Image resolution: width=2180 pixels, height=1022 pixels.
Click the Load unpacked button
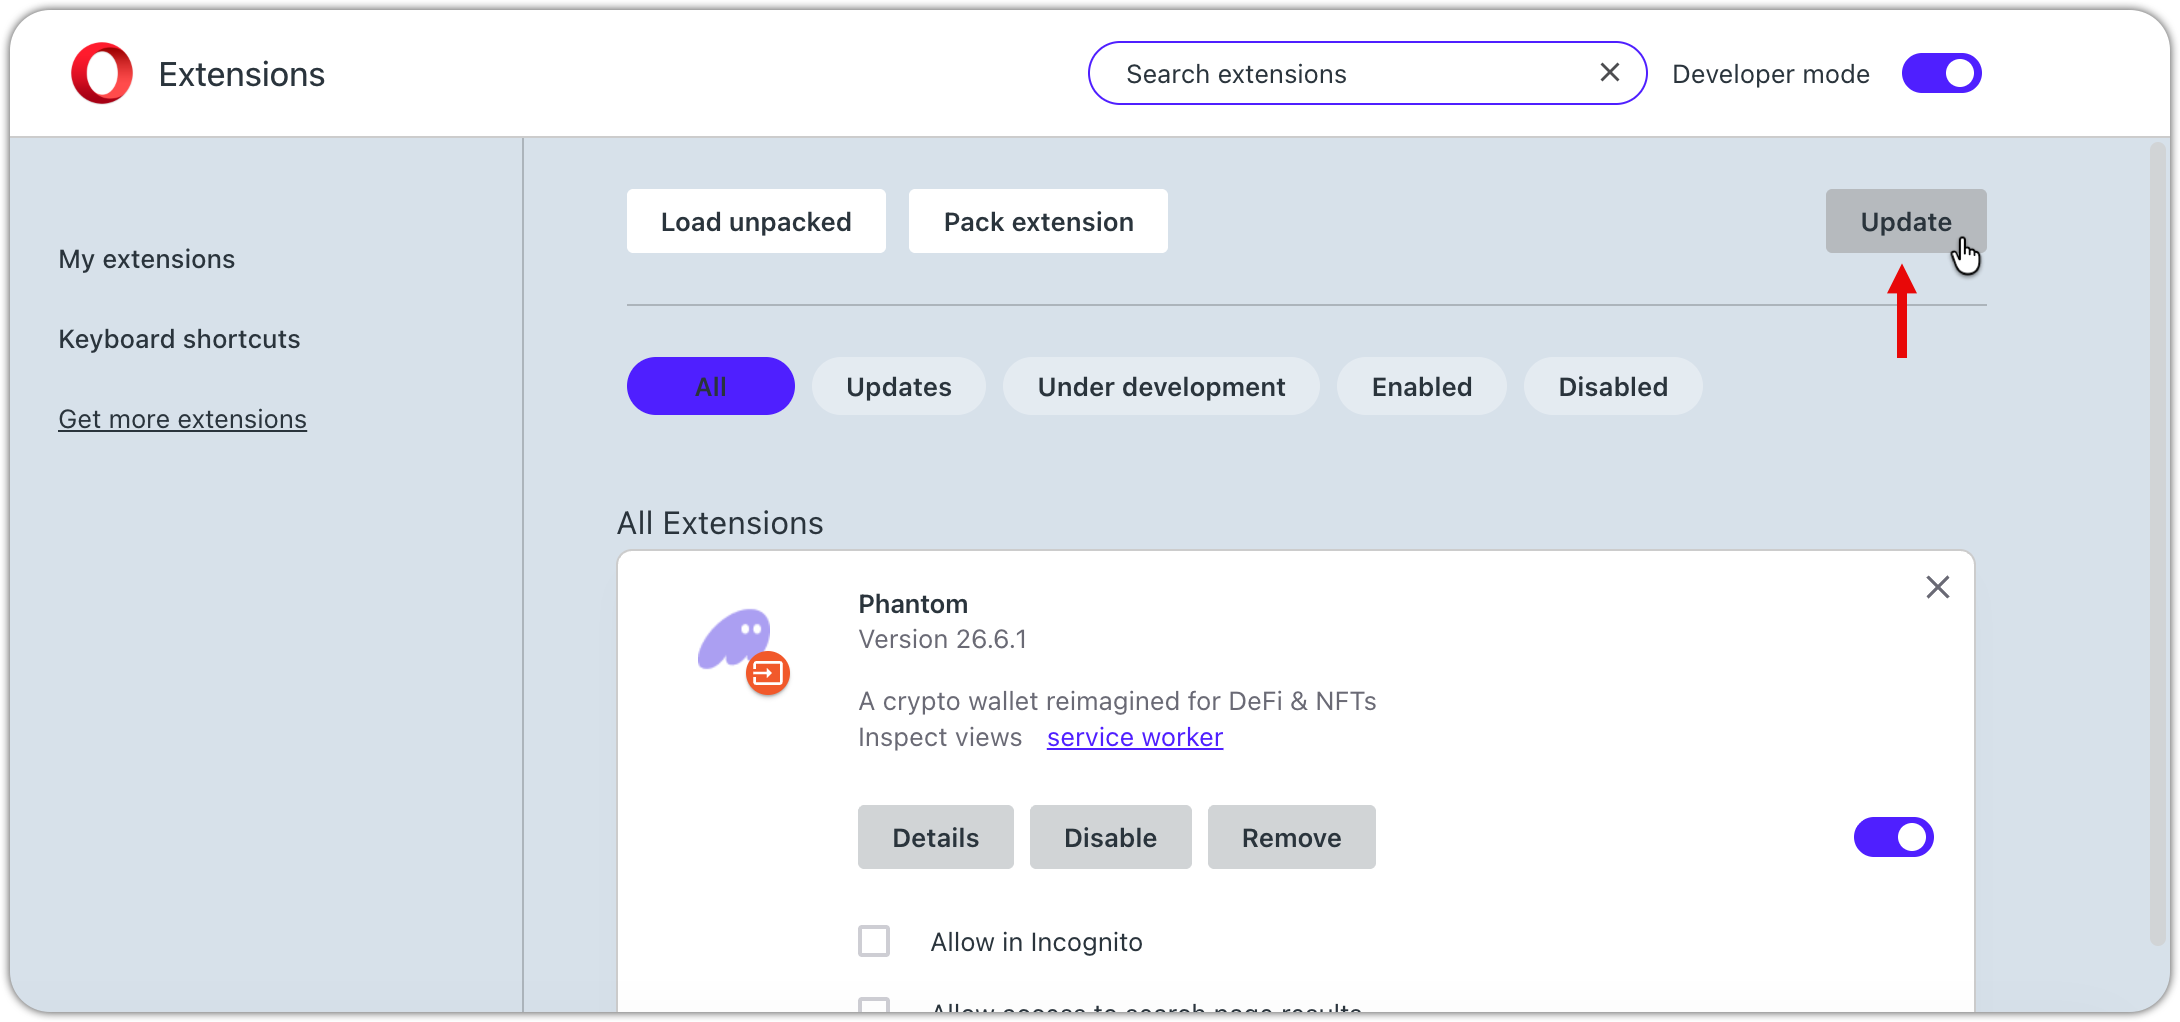point(755,221)
